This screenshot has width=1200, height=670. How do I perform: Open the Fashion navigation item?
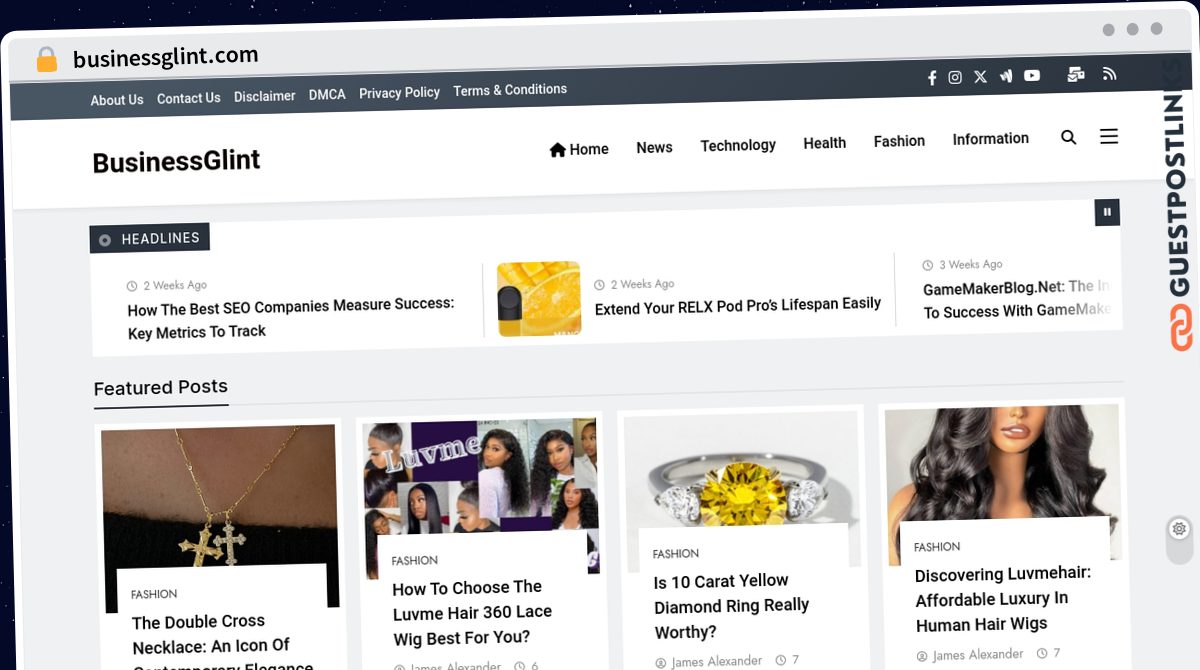coord(899,141)
